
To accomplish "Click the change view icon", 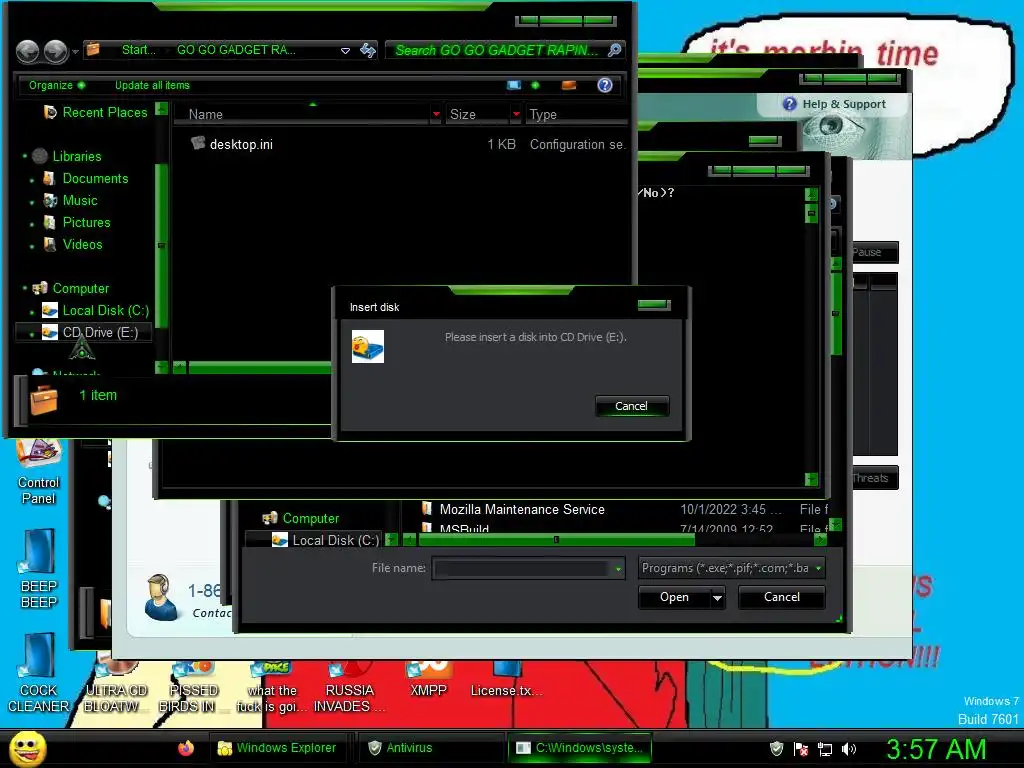I will coord(514,85).
